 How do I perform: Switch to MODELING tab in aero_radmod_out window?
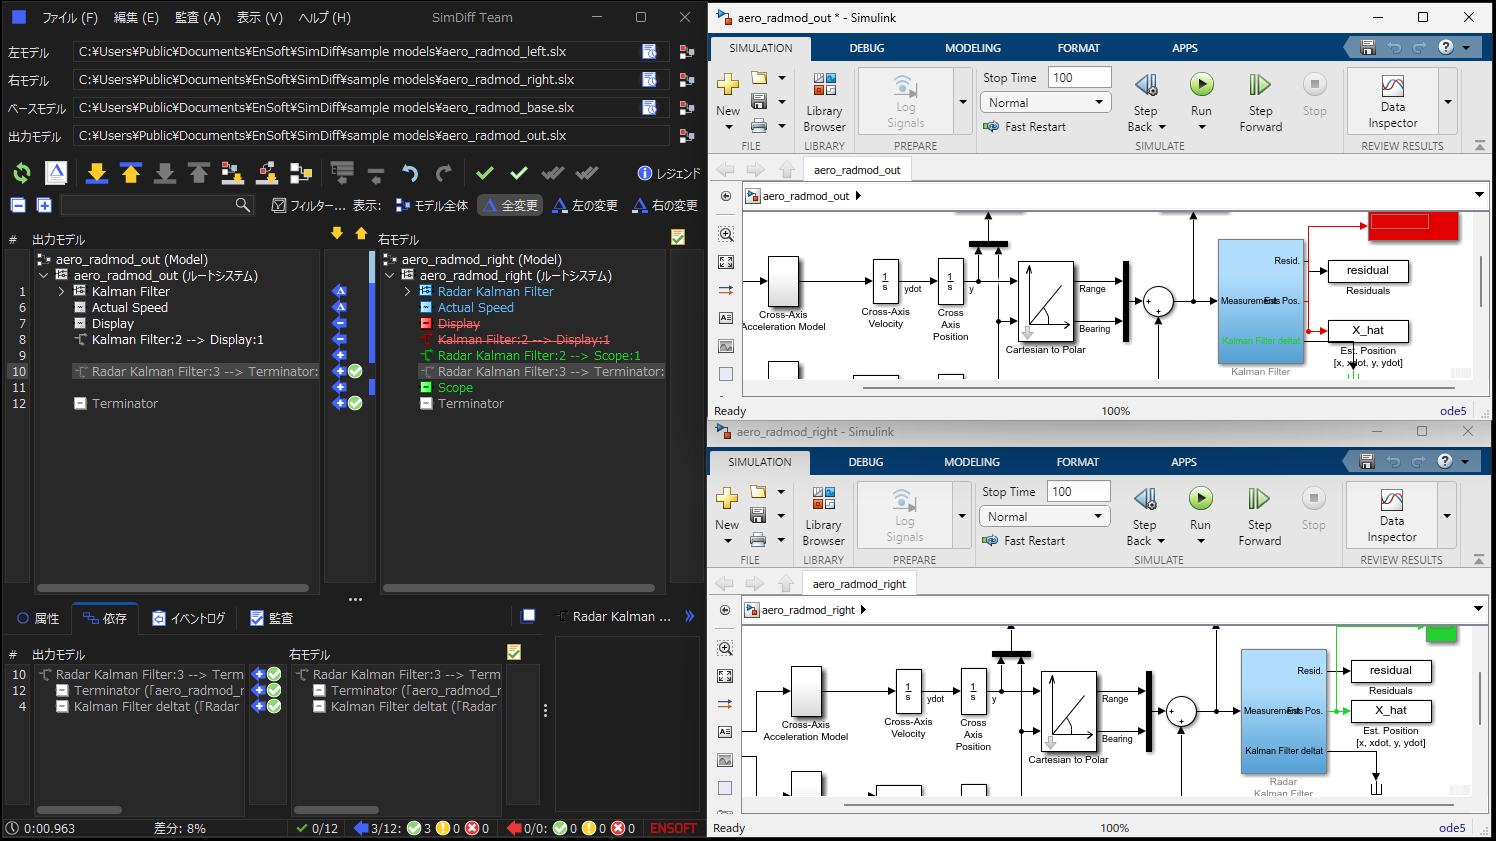coord(973,48)
